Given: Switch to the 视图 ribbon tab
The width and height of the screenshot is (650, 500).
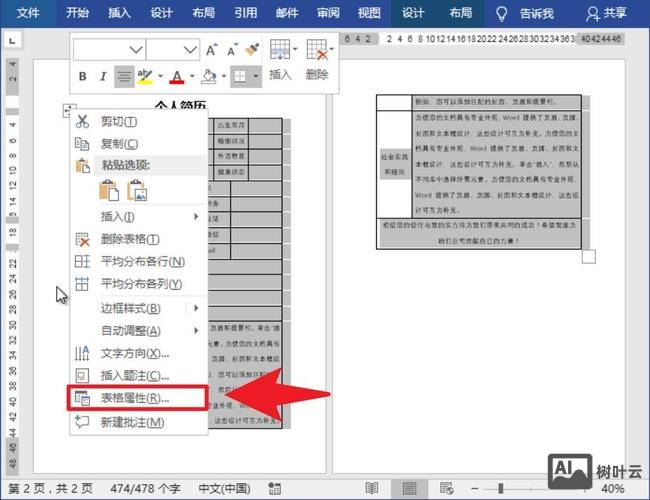Looking at the screenshot, I should (x=369, y=13).
